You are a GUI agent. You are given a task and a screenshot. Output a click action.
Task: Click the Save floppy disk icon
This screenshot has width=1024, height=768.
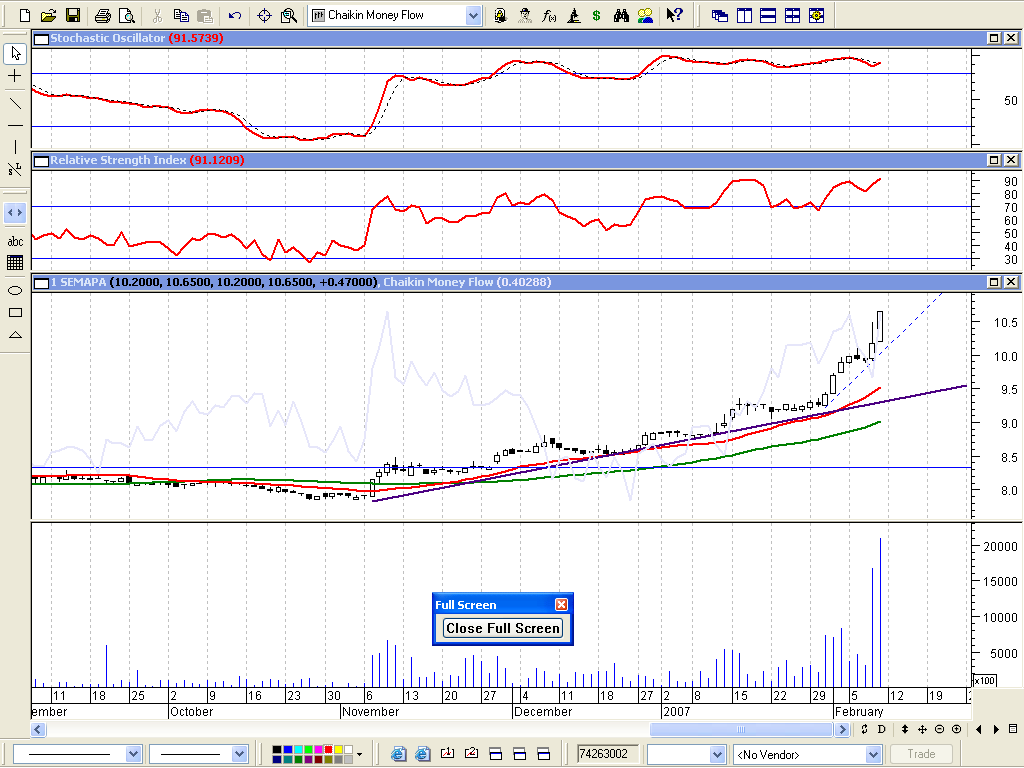click(x=72, y=16)
